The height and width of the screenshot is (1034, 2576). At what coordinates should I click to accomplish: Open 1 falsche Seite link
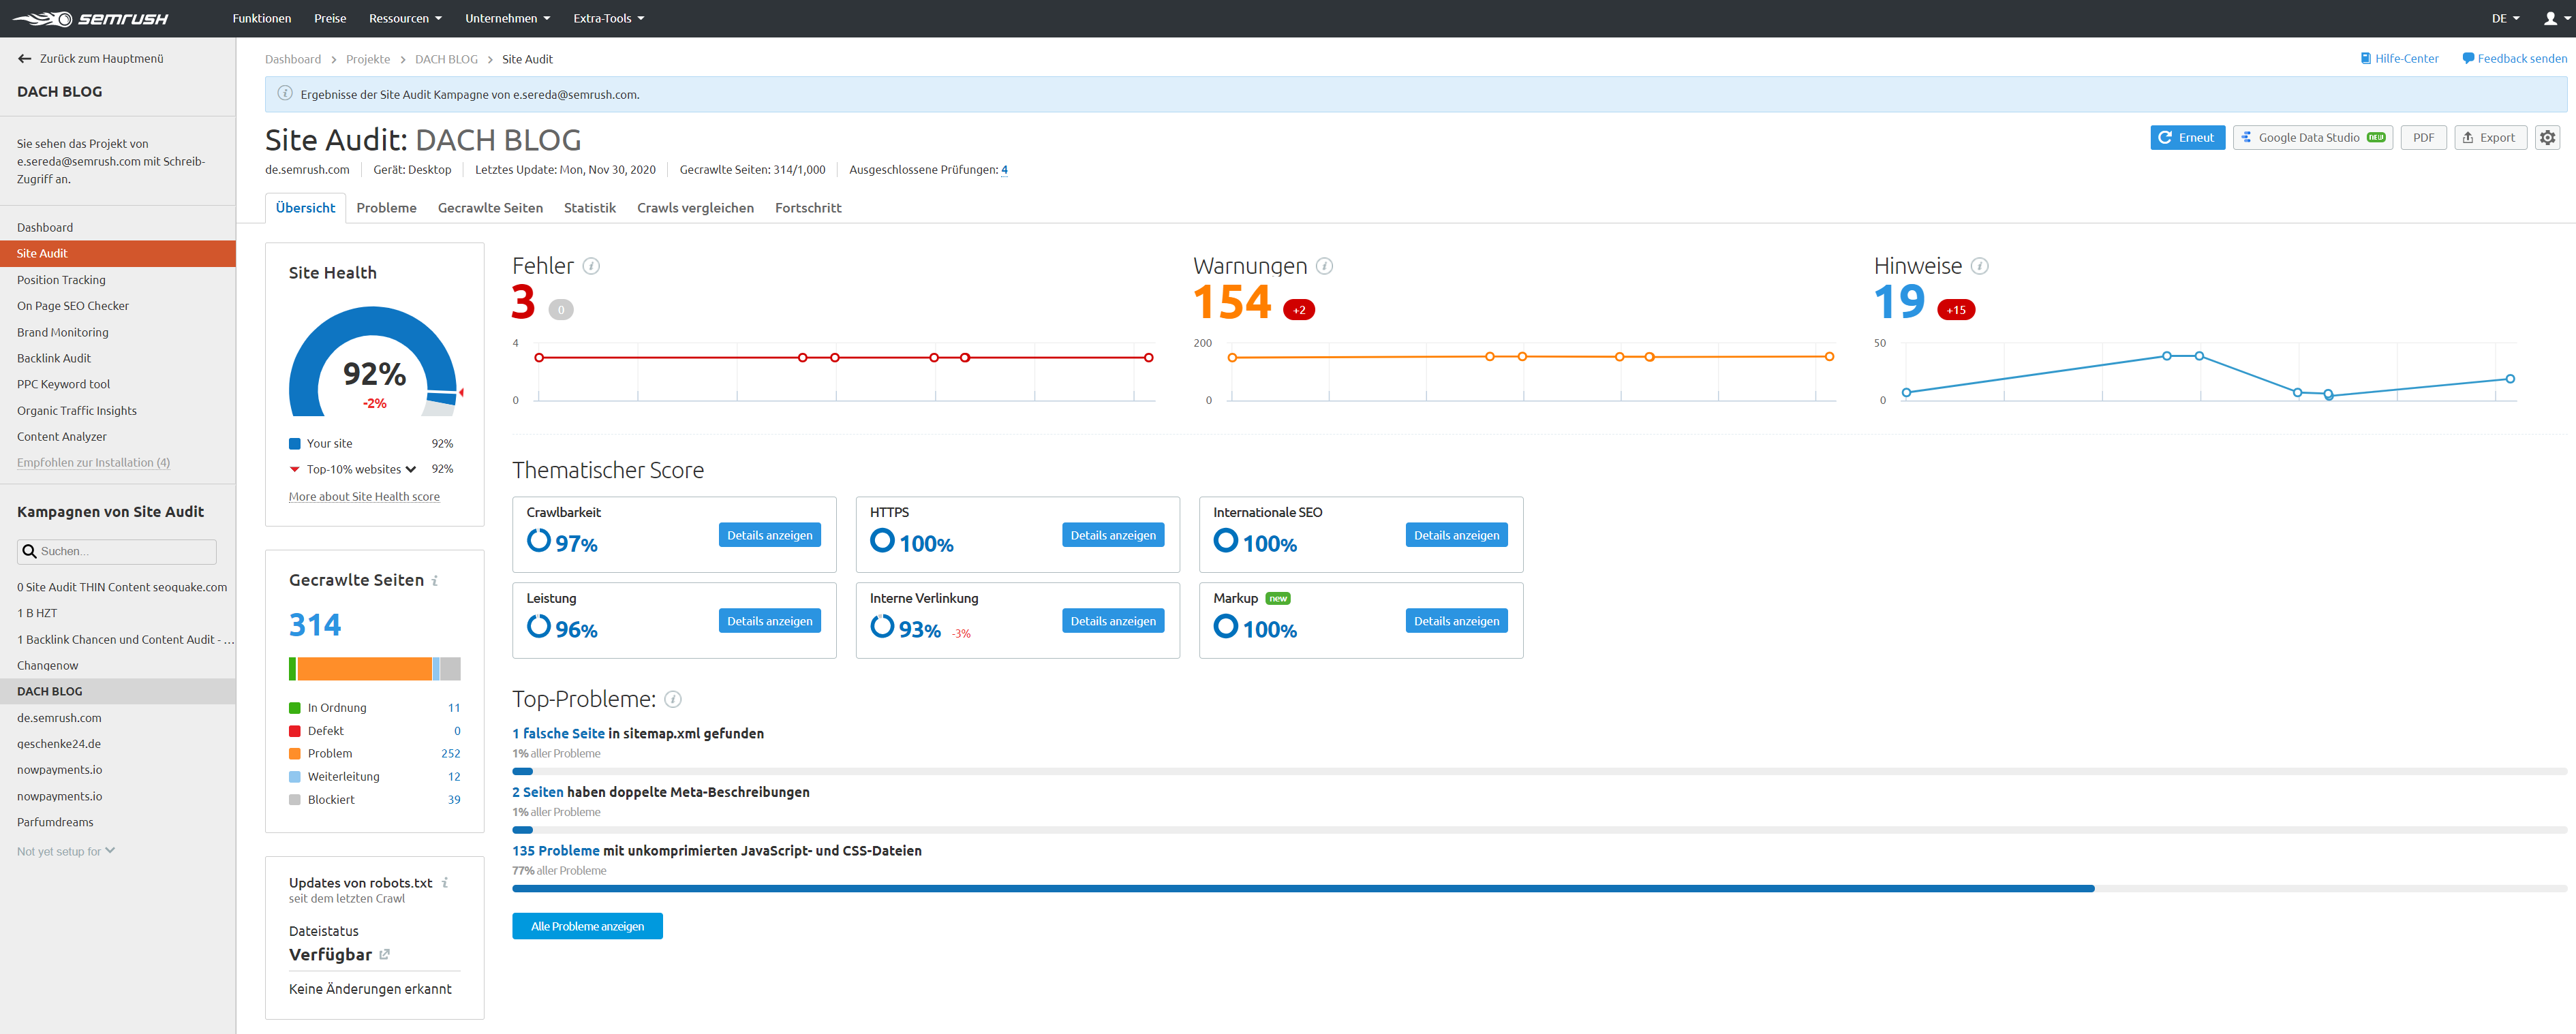coord(558,734)
